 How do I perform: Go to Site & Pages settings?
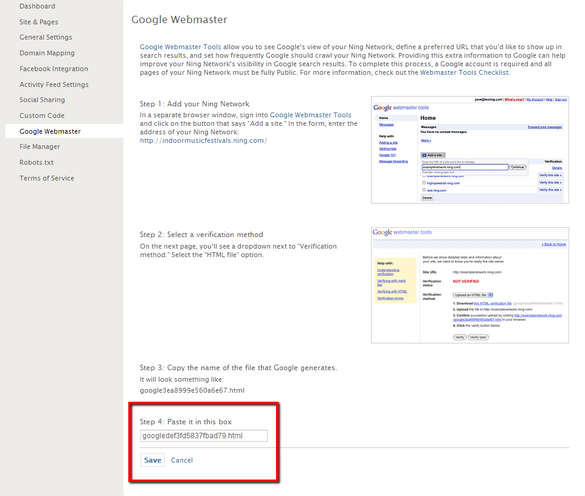tap(39, 22)
